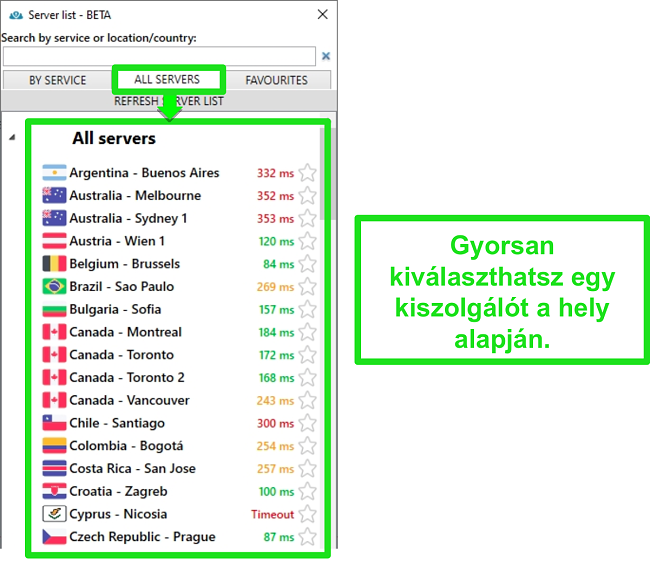Click the Austria flag icon
Screen dimensions: 650x568
click(x=54, y=241)
